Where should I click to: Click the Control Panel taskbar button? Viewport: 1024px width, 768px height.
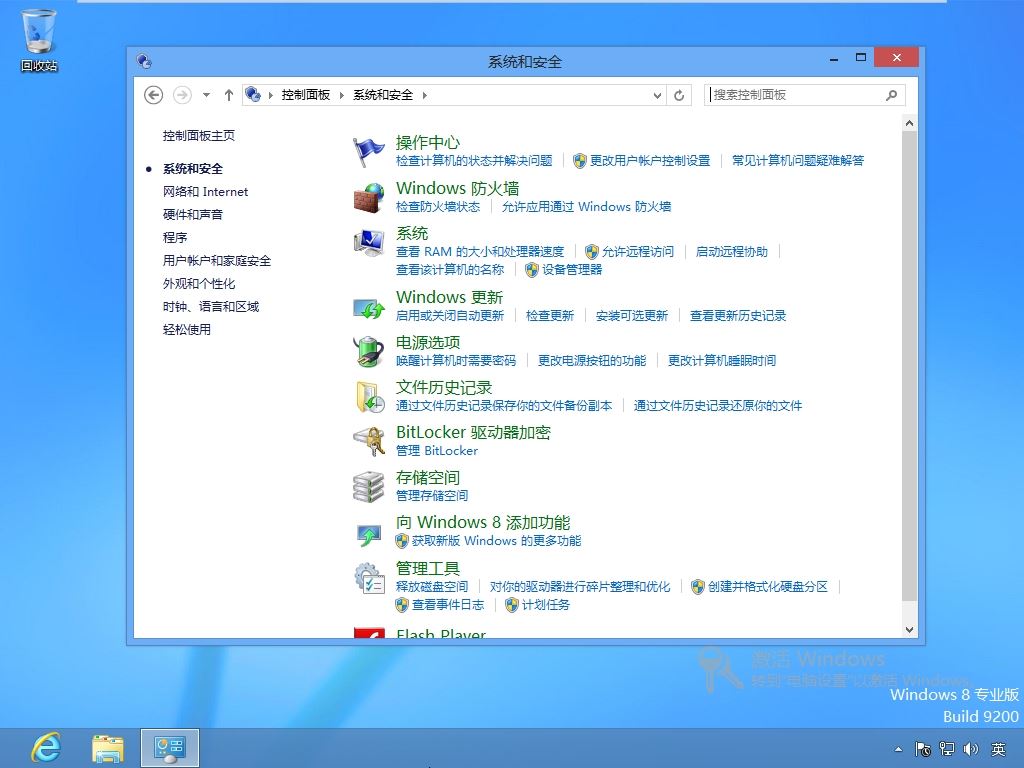[170, 748]
